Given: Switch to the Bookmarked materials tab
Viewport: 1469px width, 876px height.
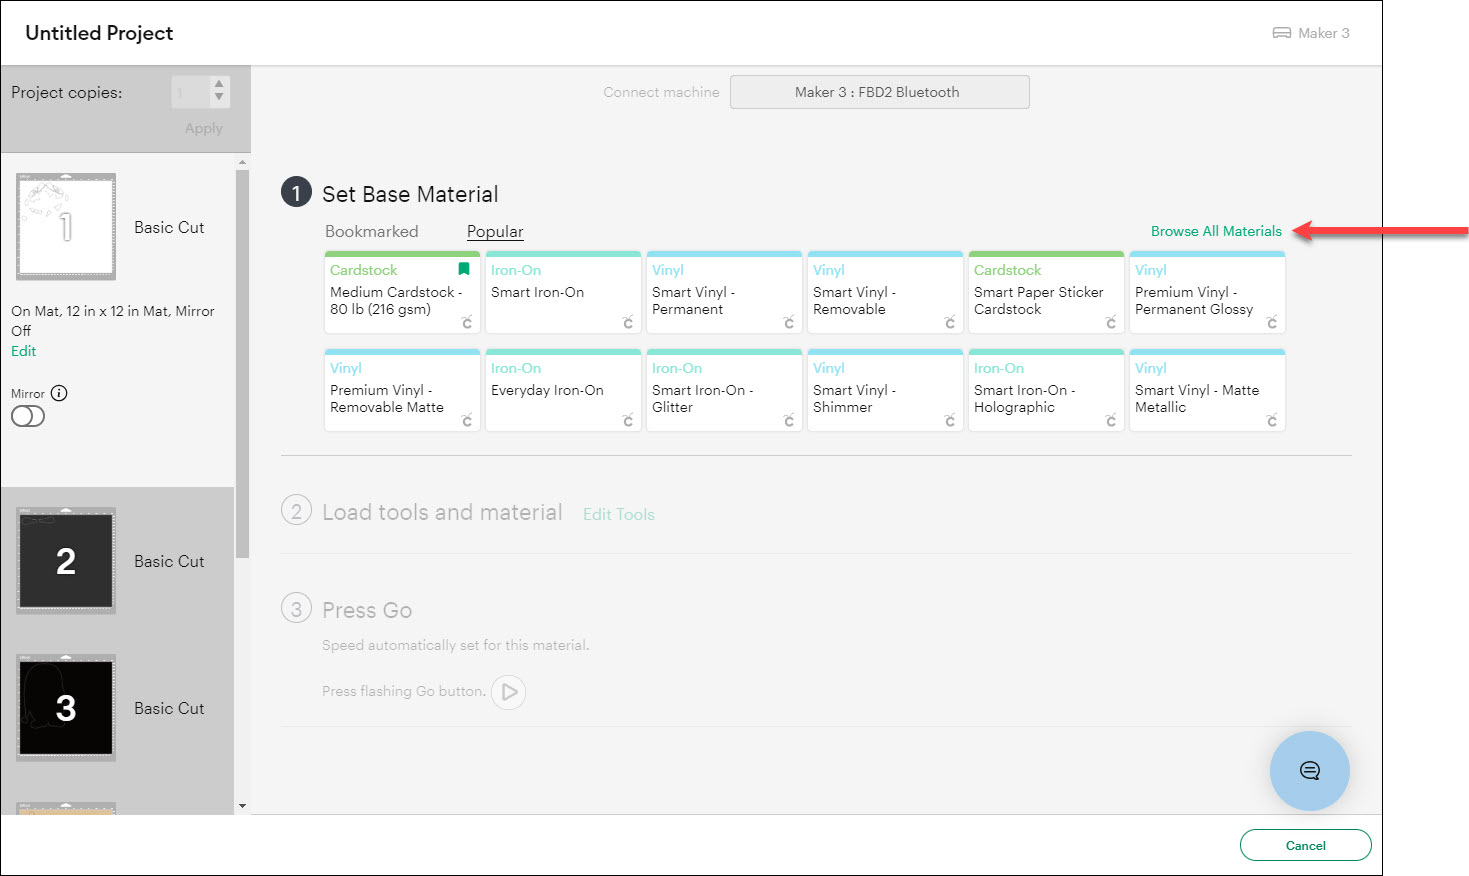Looking at the screenshot, I should tap(371, 231).
